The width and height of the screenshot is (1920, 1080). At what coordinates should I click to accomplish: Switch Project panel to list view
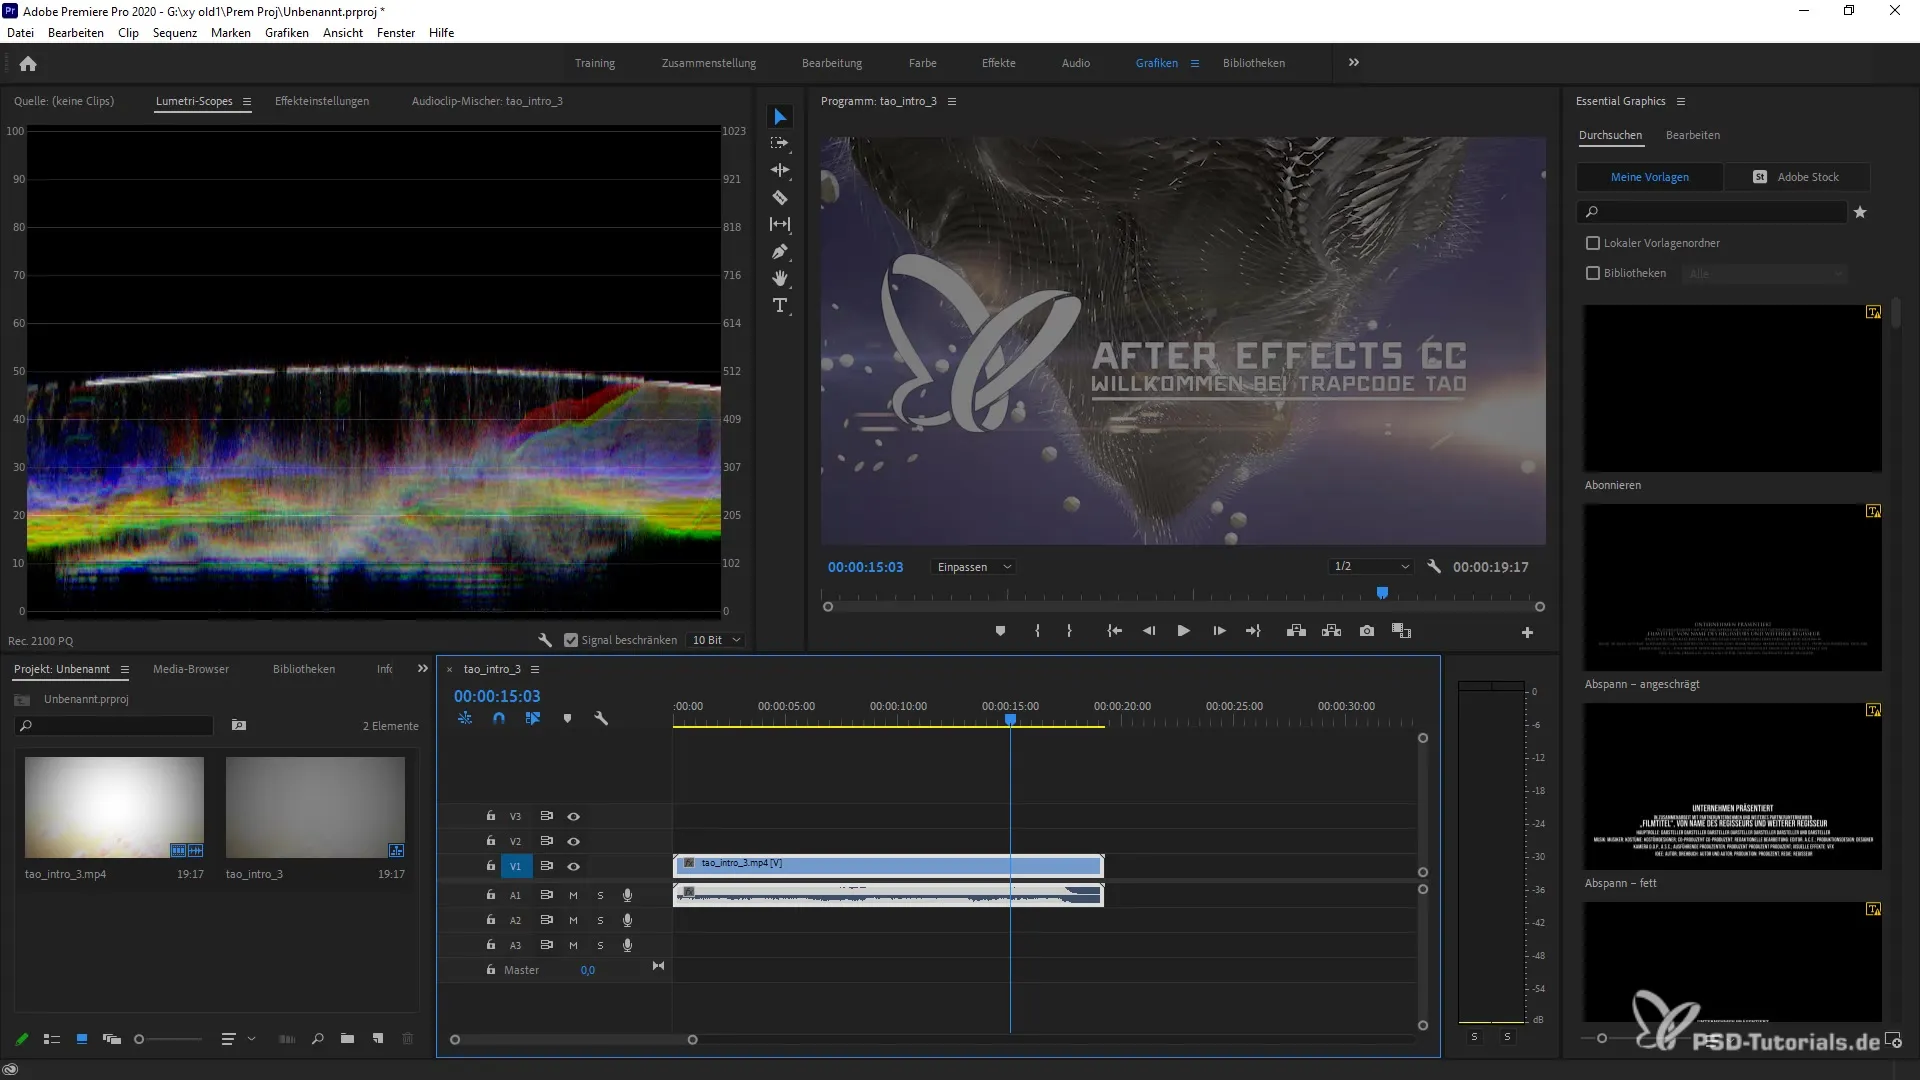[52, 1039]
